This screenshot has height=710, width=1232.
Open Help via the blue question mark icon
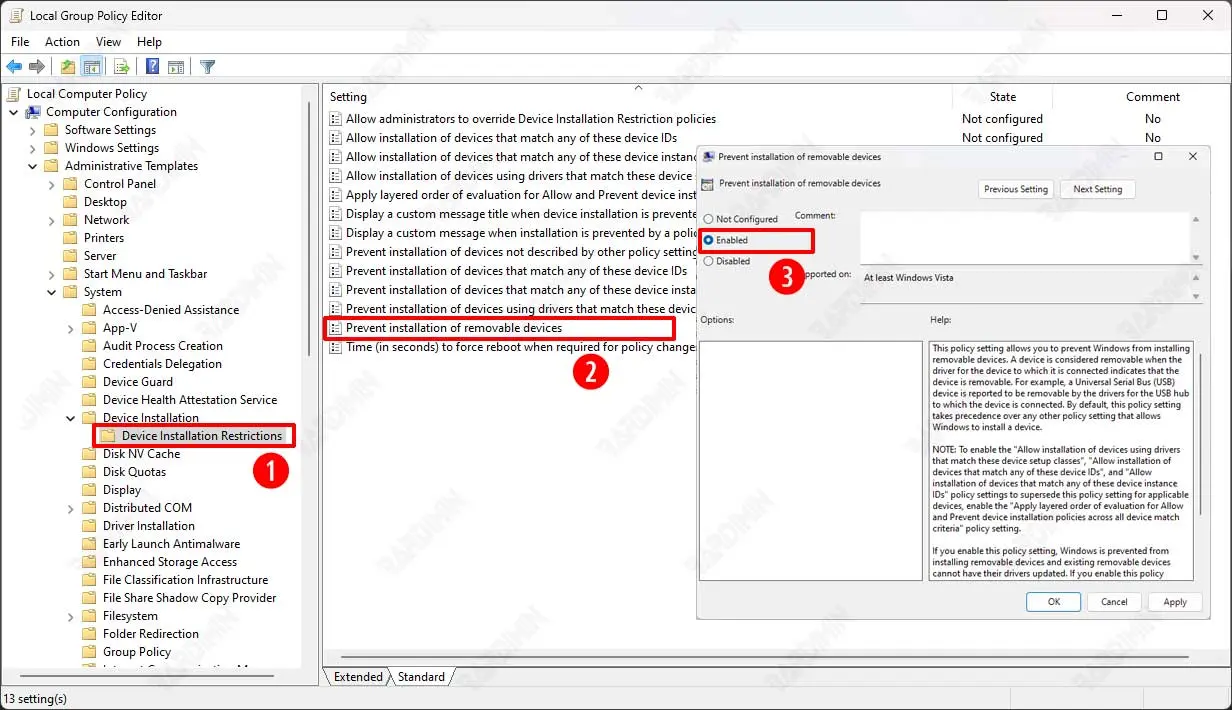(152, 67)
